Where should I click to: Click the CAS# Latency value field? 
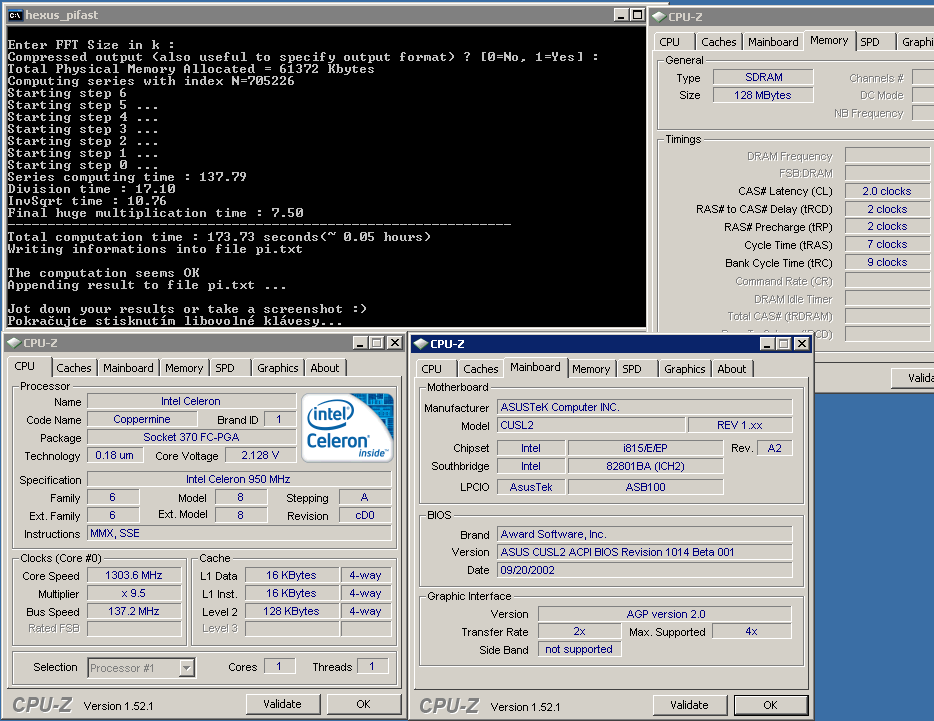(886, 191)
